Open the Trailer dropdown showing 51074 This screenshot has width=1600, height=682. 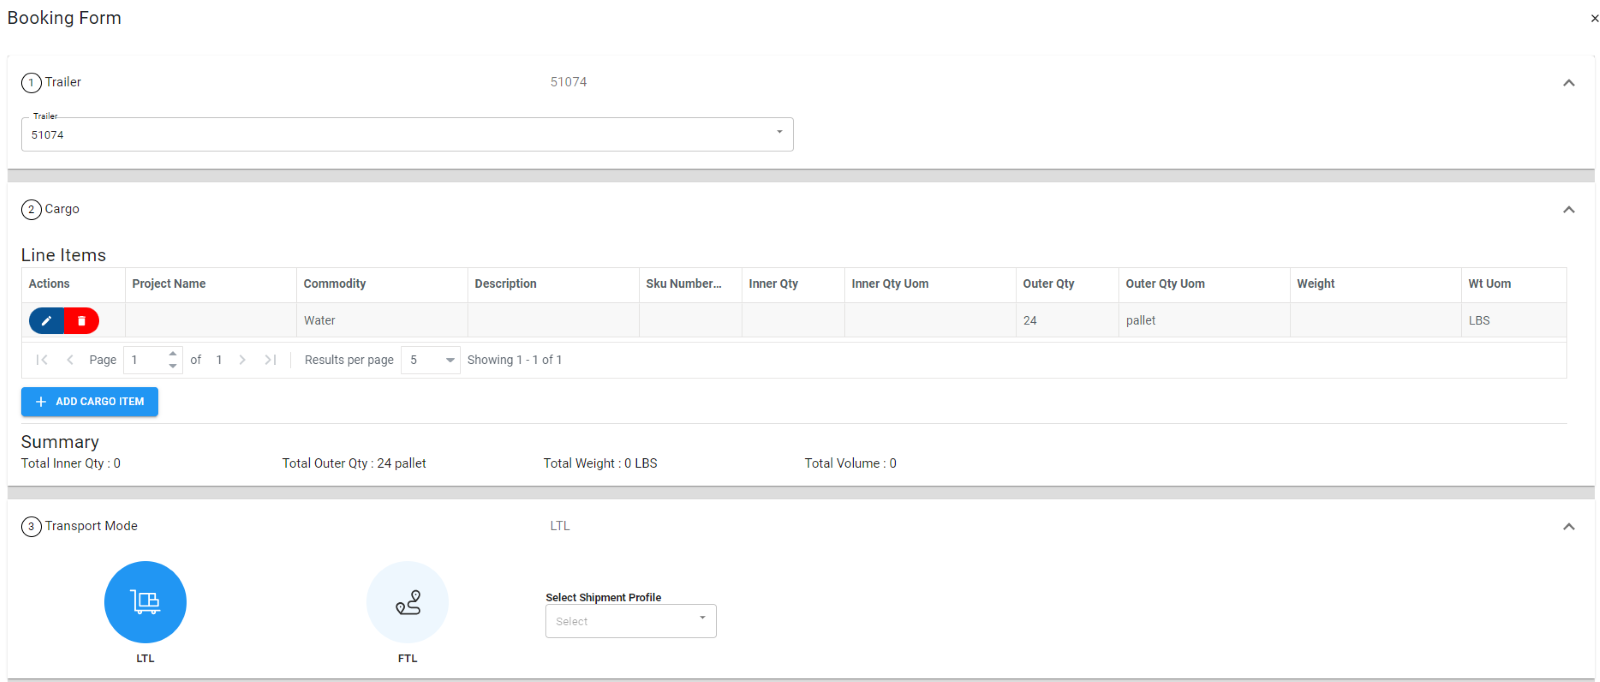click(x=407, y=135)
